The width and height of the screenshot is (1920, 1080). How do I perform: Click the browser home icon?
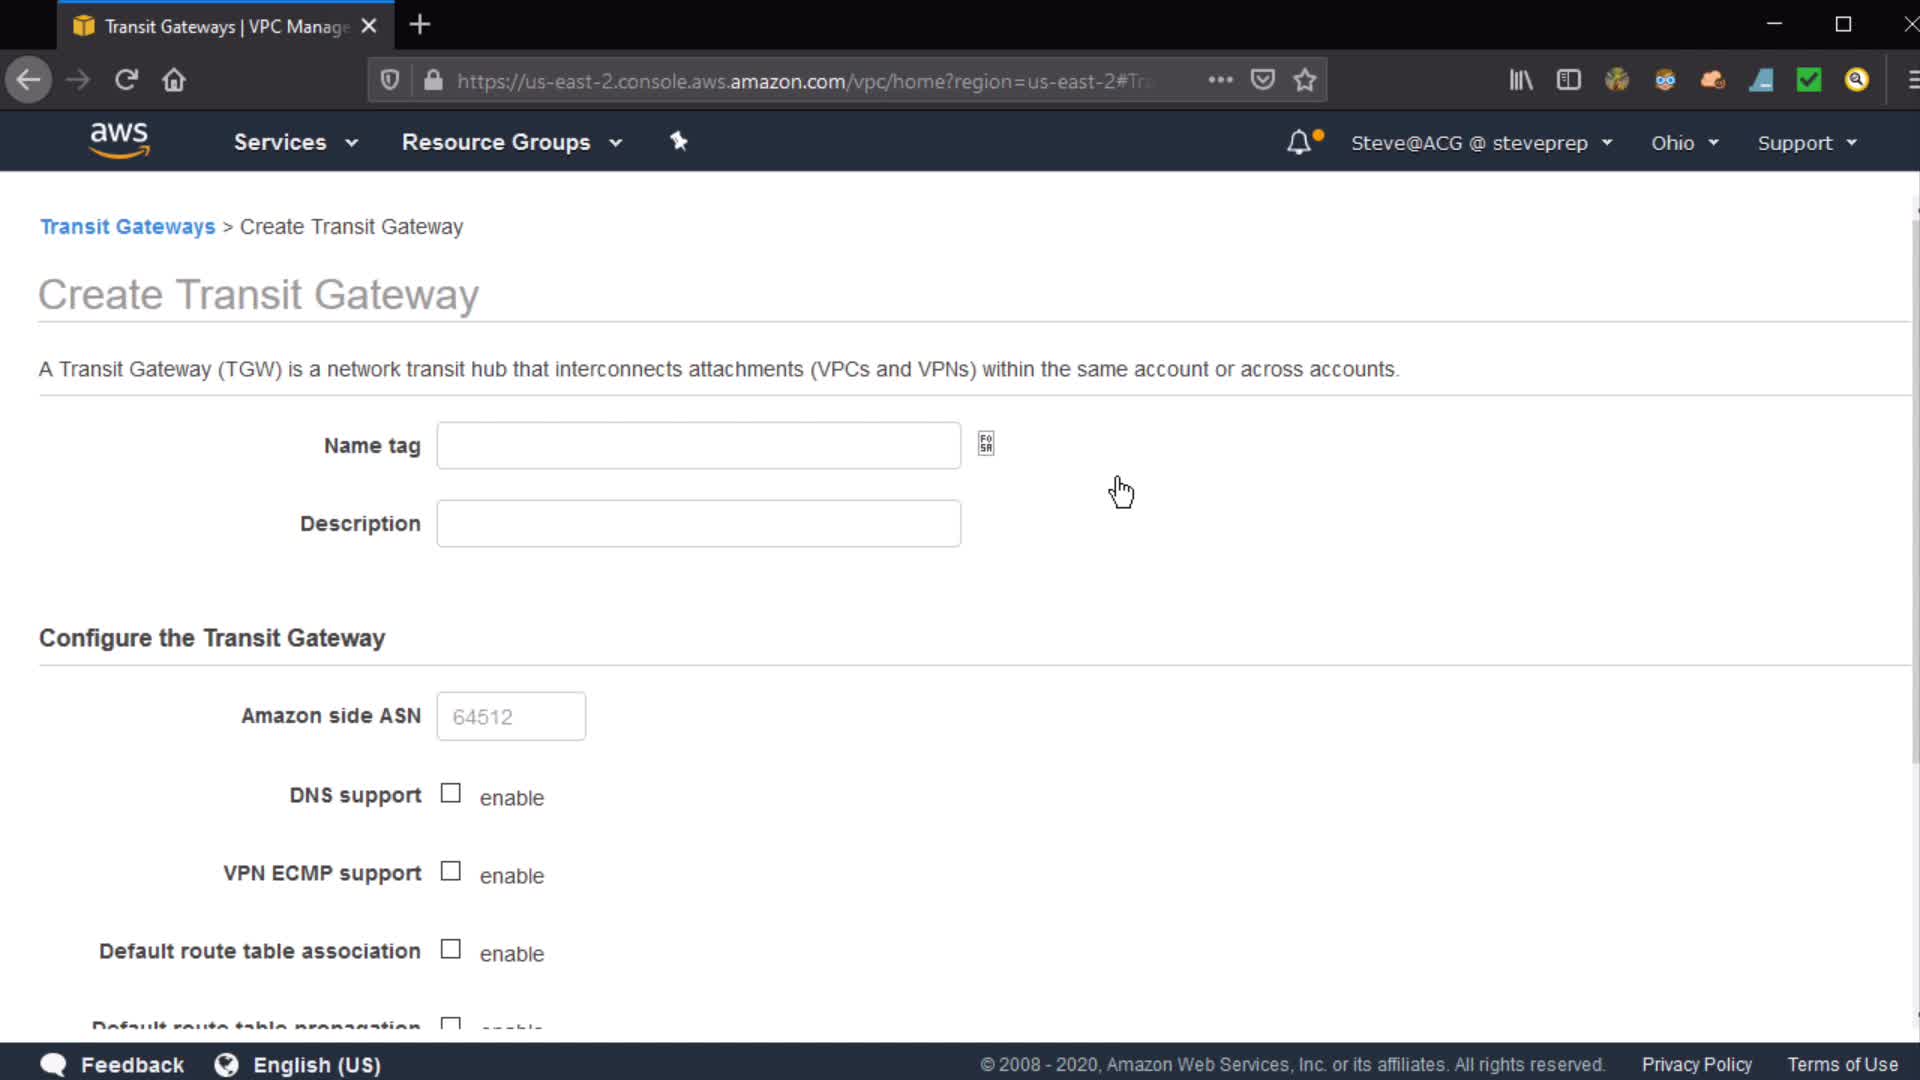click(174, 80)
